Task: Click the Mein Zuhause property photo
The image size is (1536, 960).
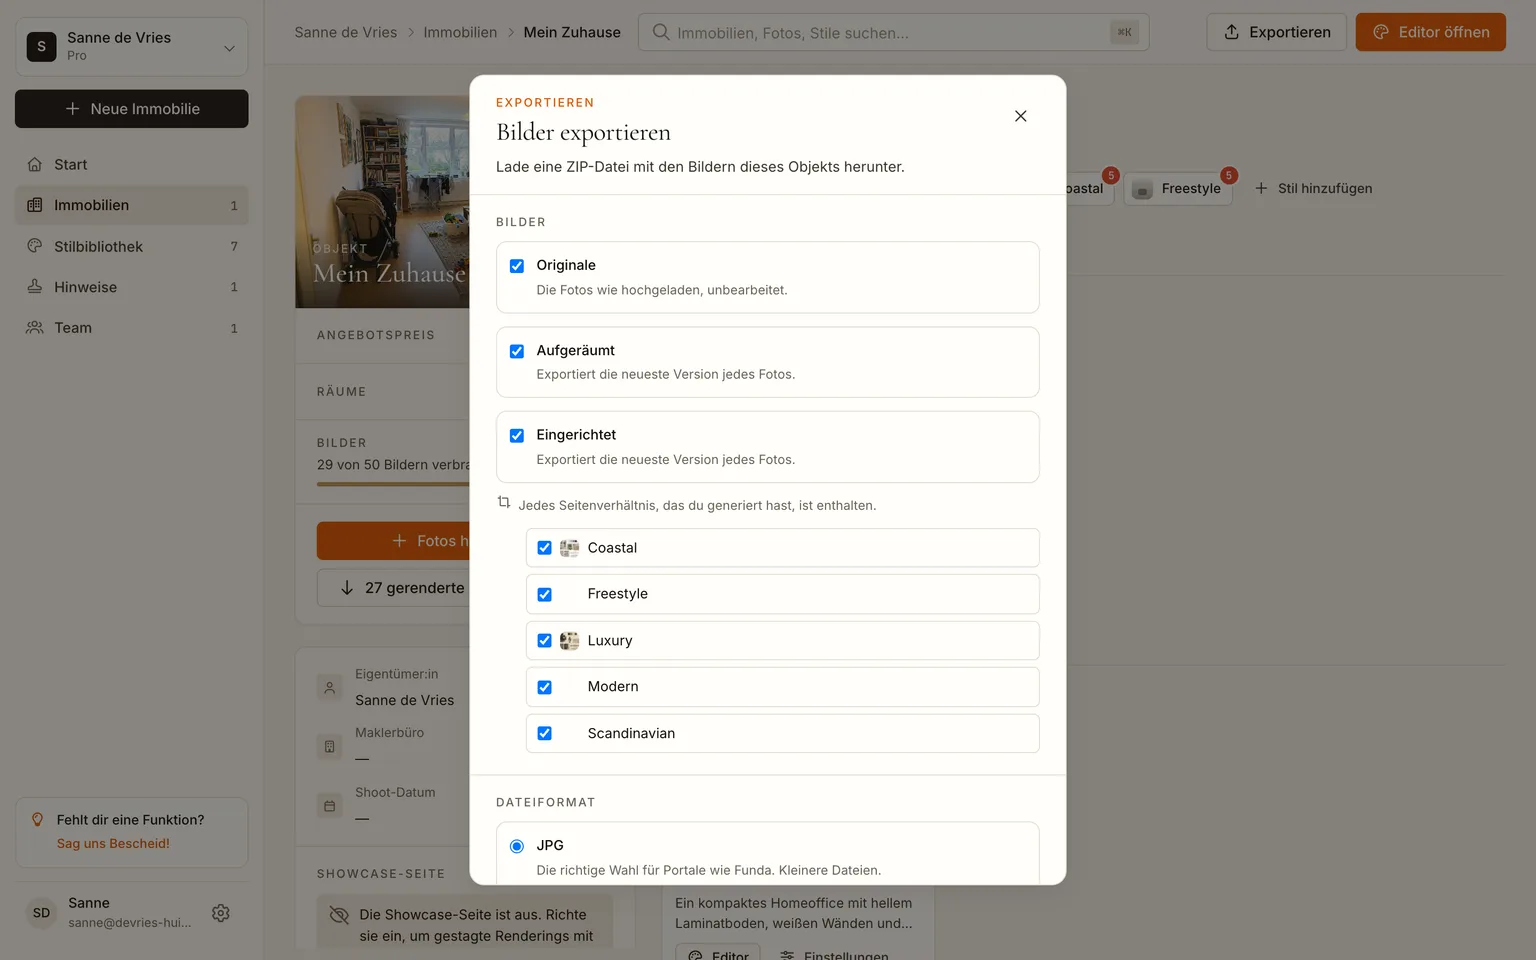Action: pyautogui.click(x=383, y=202)
